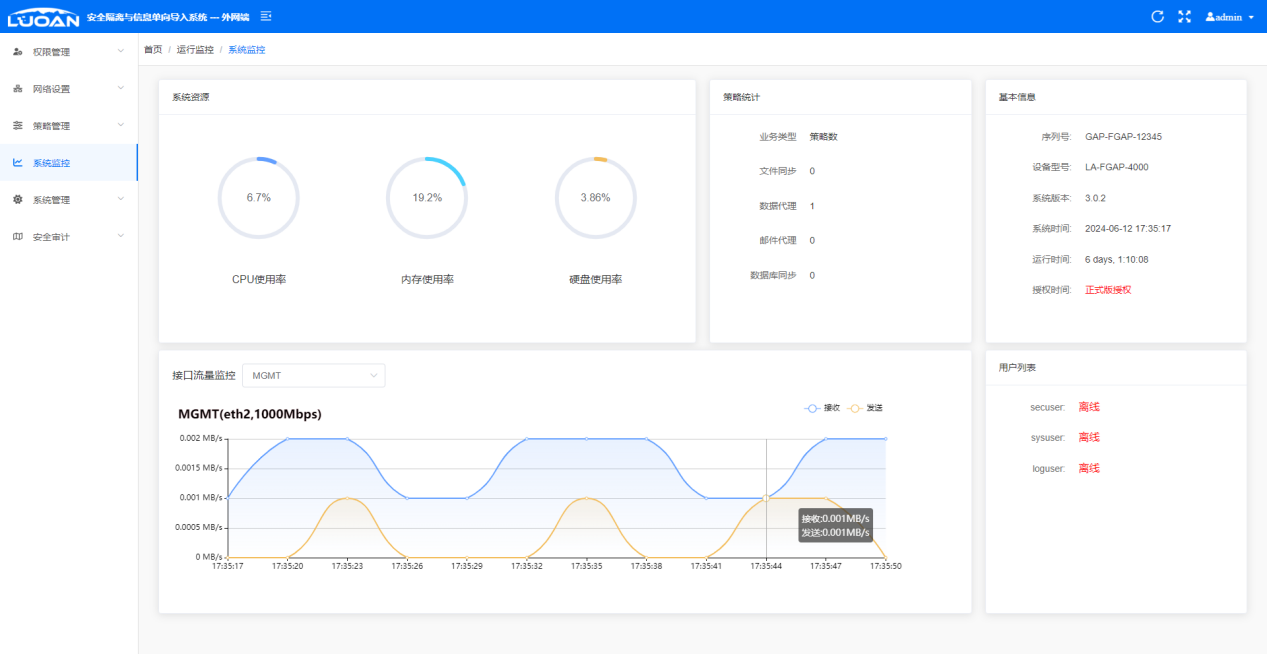The image size is (1267, 654).
Task: Click the 运行监控 breadcrumb
Action: (x=195, y=49)
